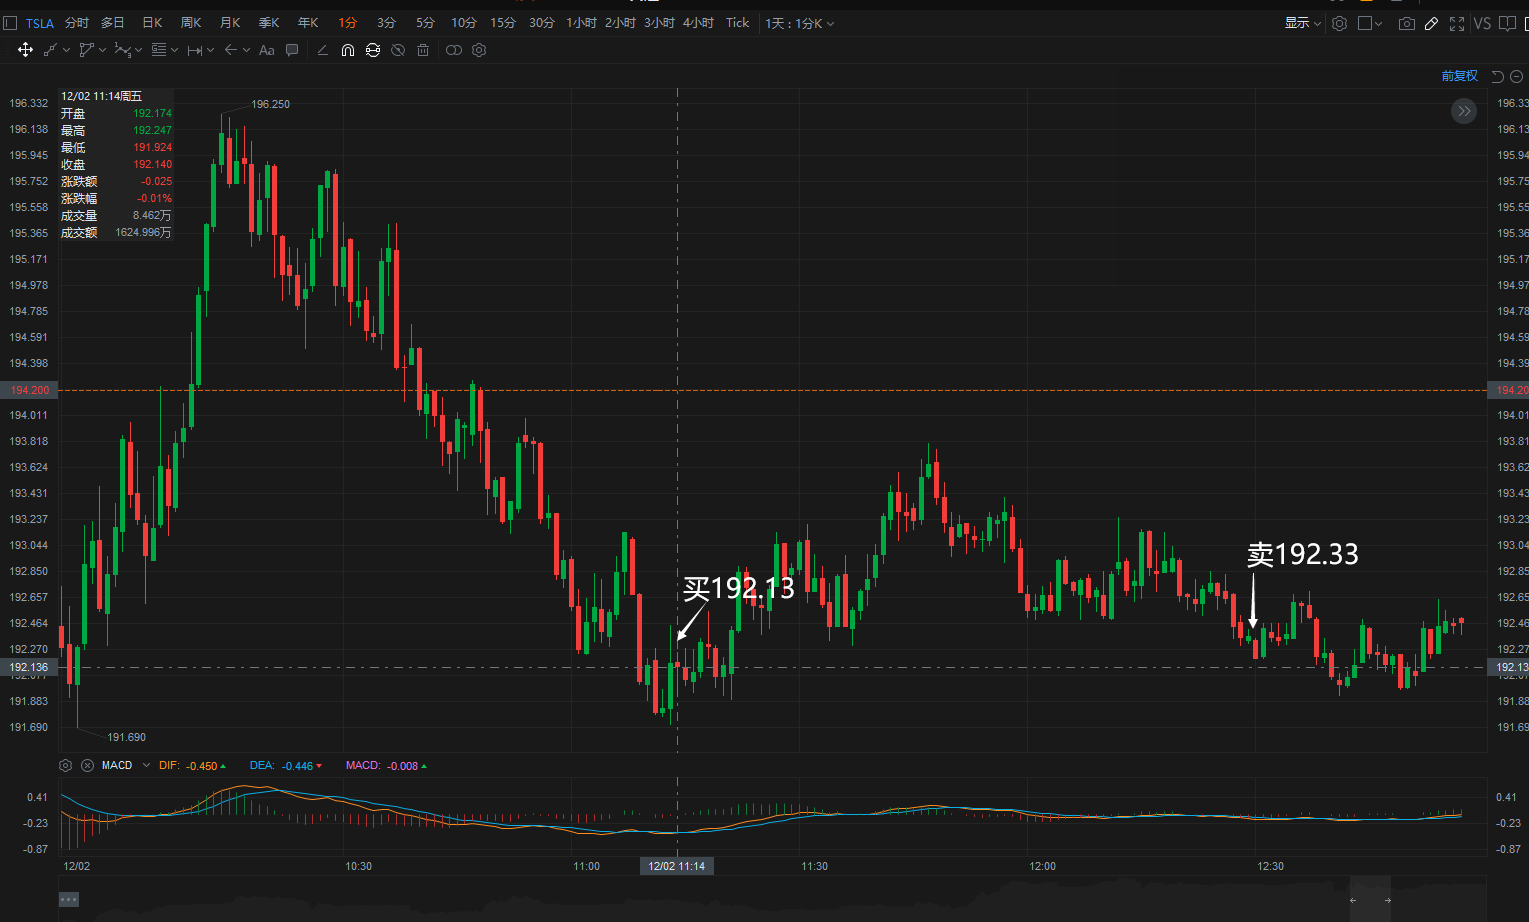Click the 194.200 price line label
This screenshot has height=922, width=1529.
click(x=29, y=390)
